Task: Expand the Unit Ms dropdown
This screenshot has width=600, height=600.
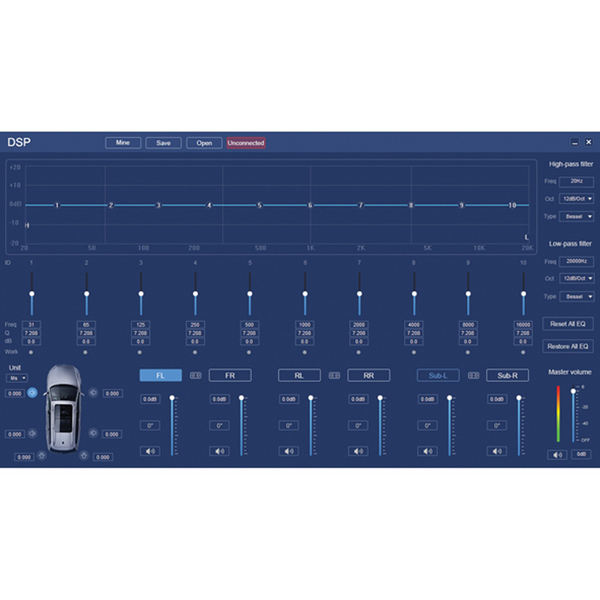Action: pos(17,378)
